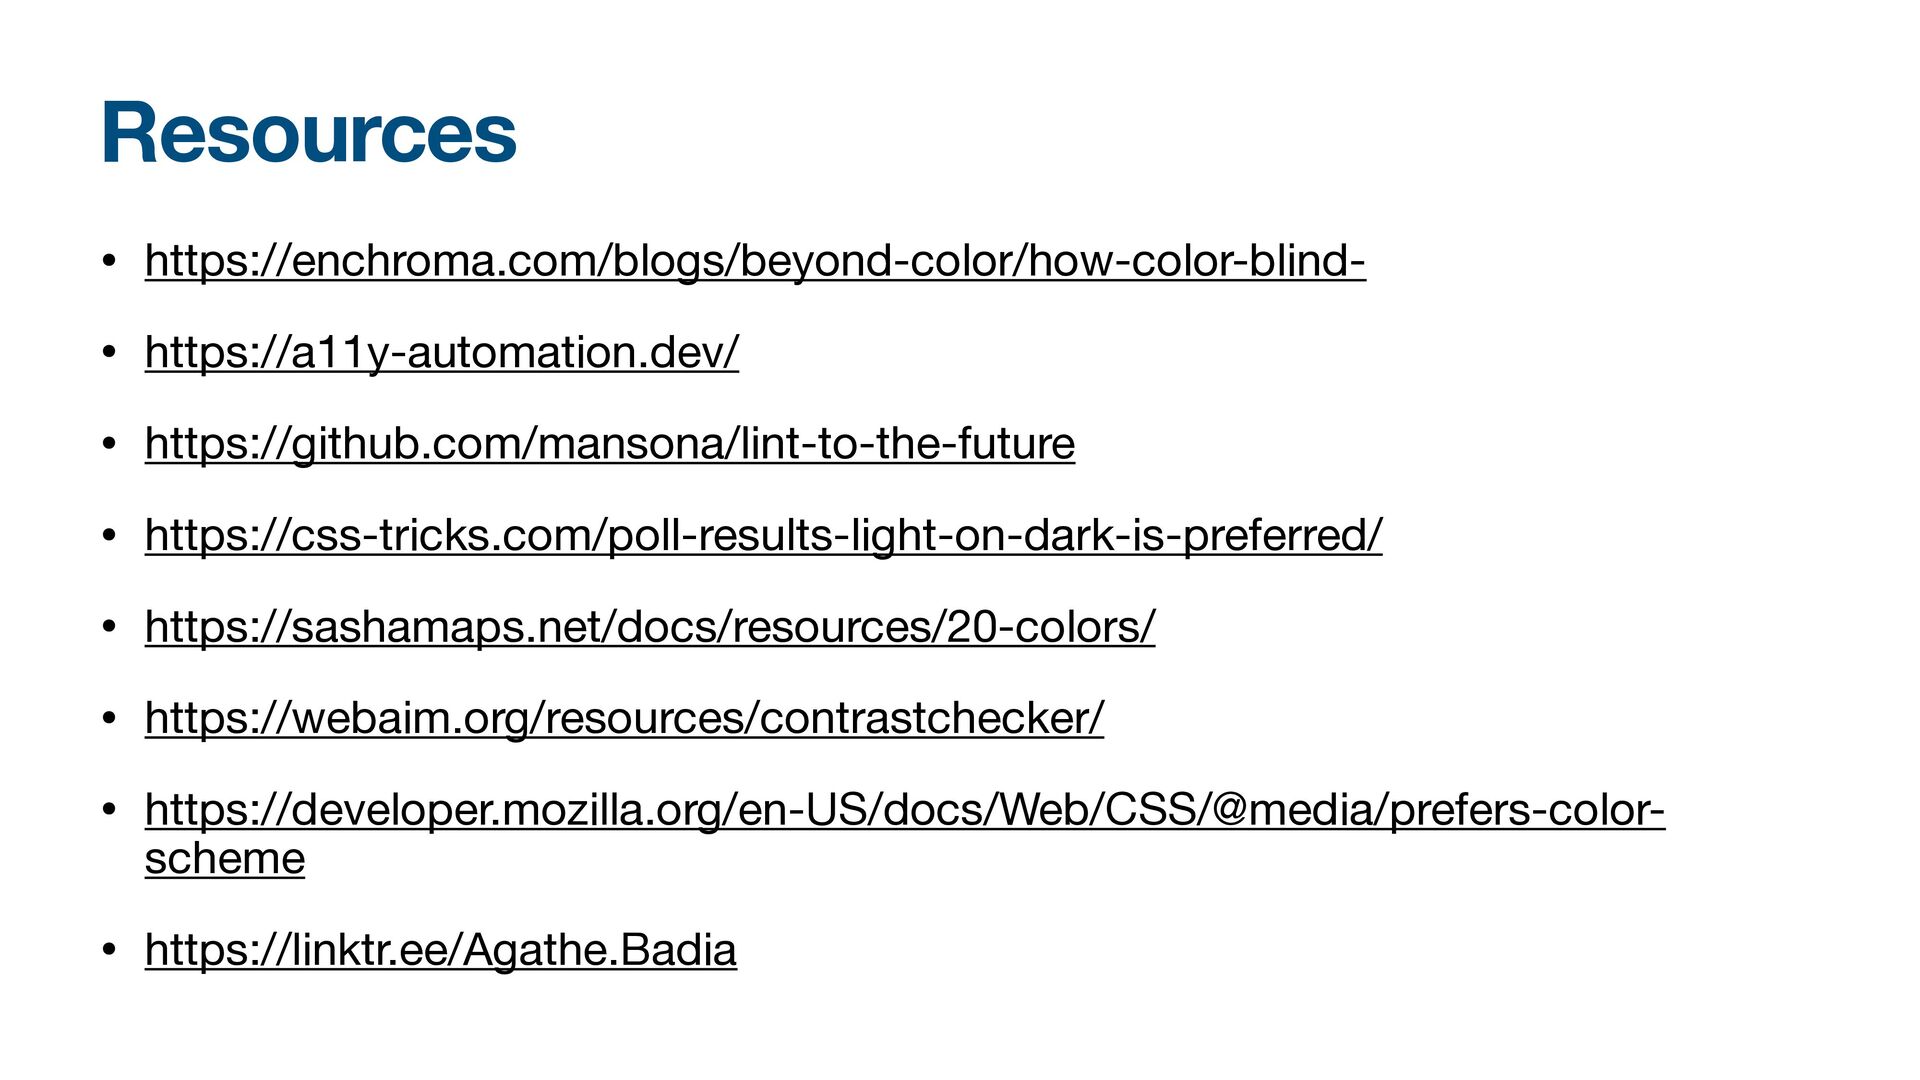Click the bullet before the css-tricks link

pos(109,536)
